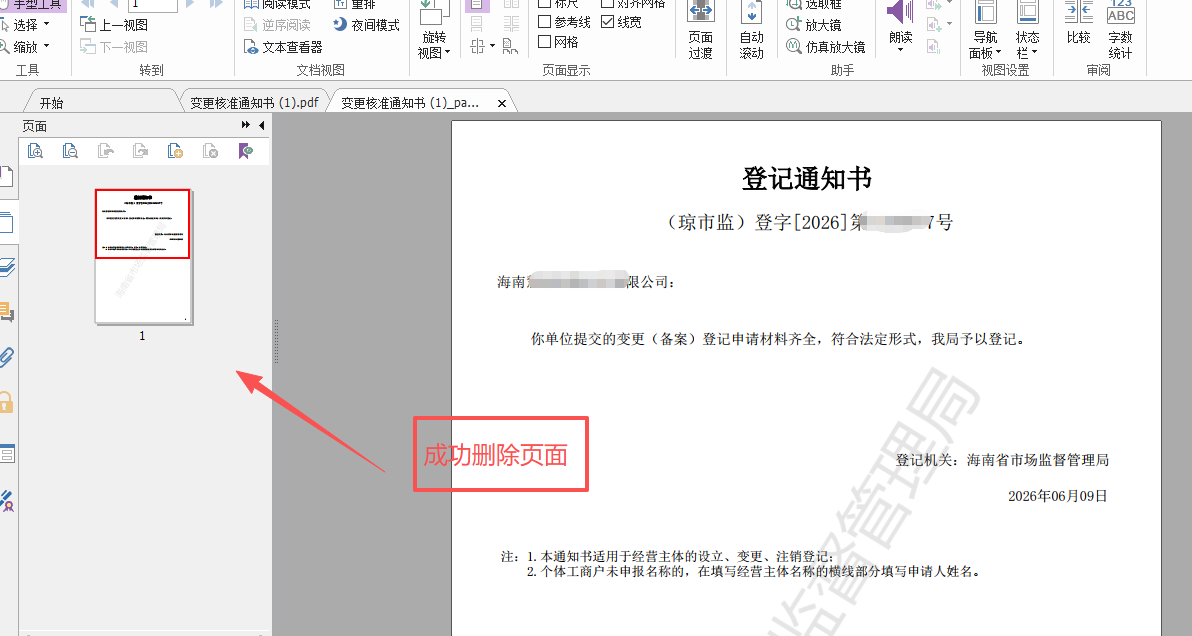Click the insert page icon in Pages panel
Image resolution: width=1192 pixels, height=636 pixels.
(175, 150)
